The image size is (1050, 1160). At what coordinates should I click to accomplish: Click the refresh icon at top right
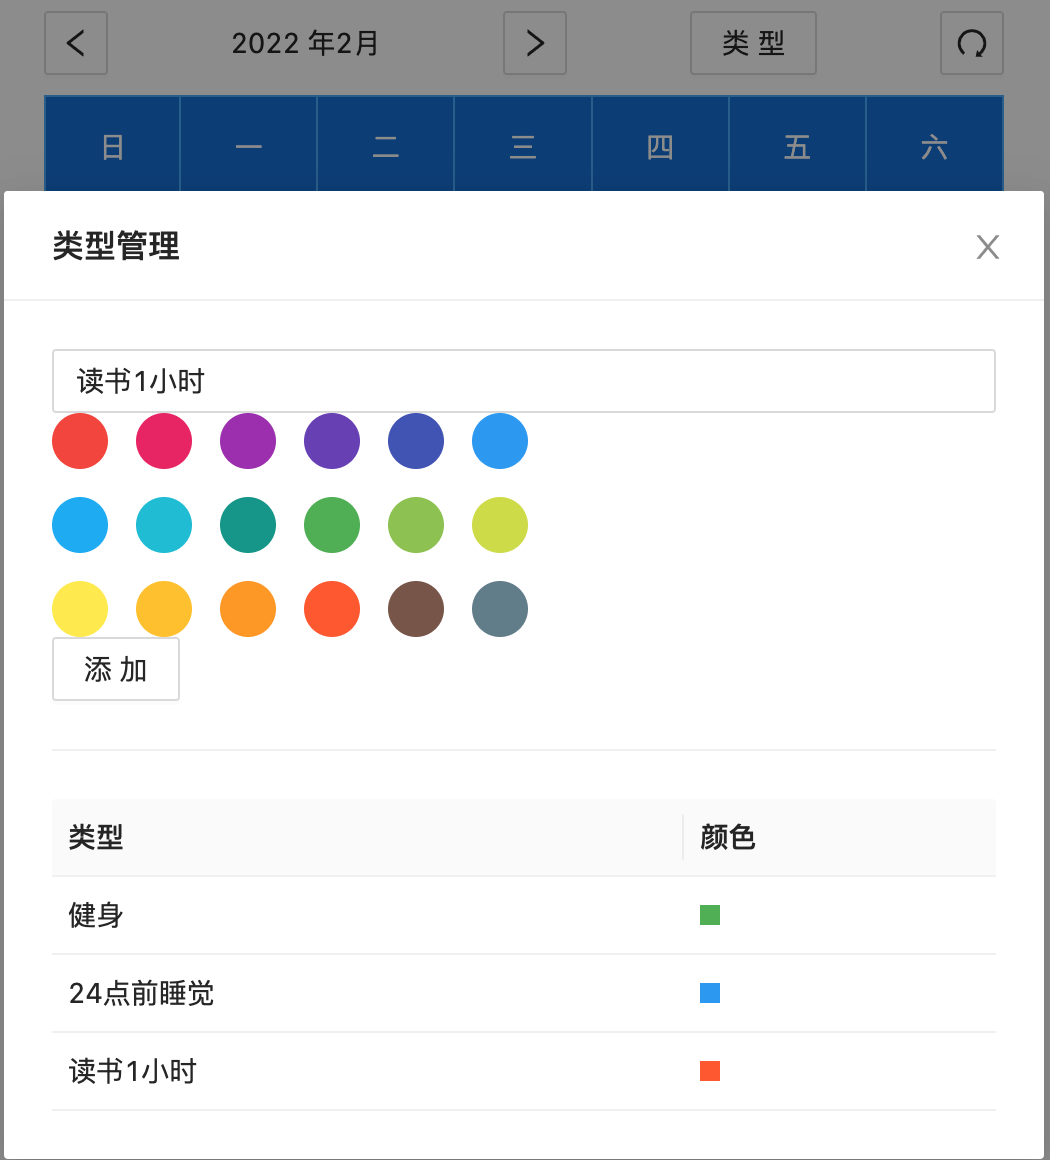point(971,43)
